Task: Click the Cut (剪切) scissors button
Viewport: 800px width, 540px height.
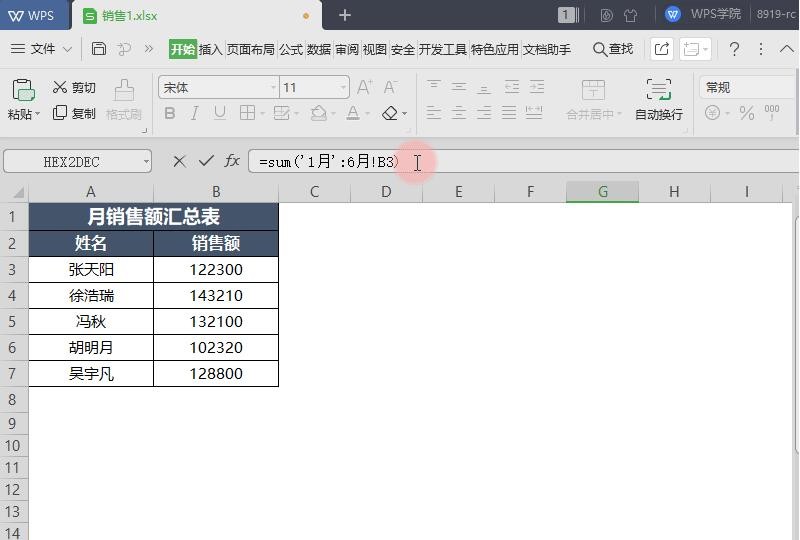Action: [74, 88]
